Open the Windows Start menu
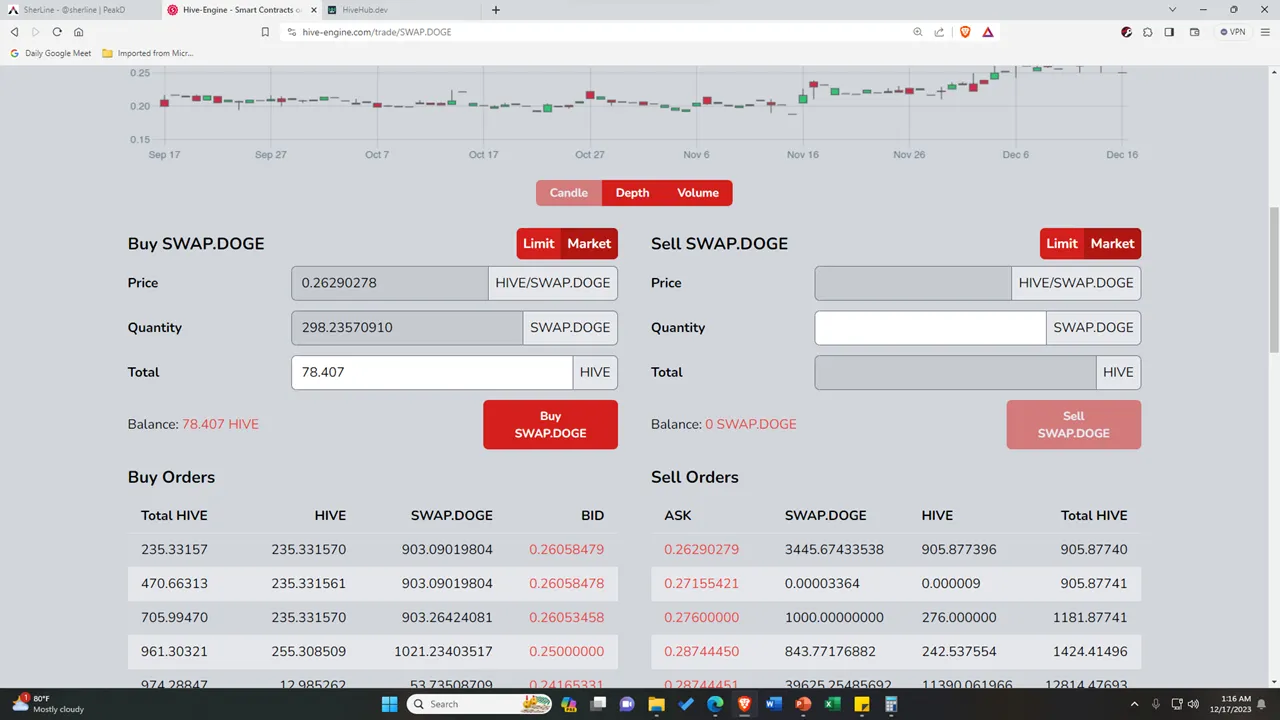This screenshot has height=720, width=1280. 389,704
